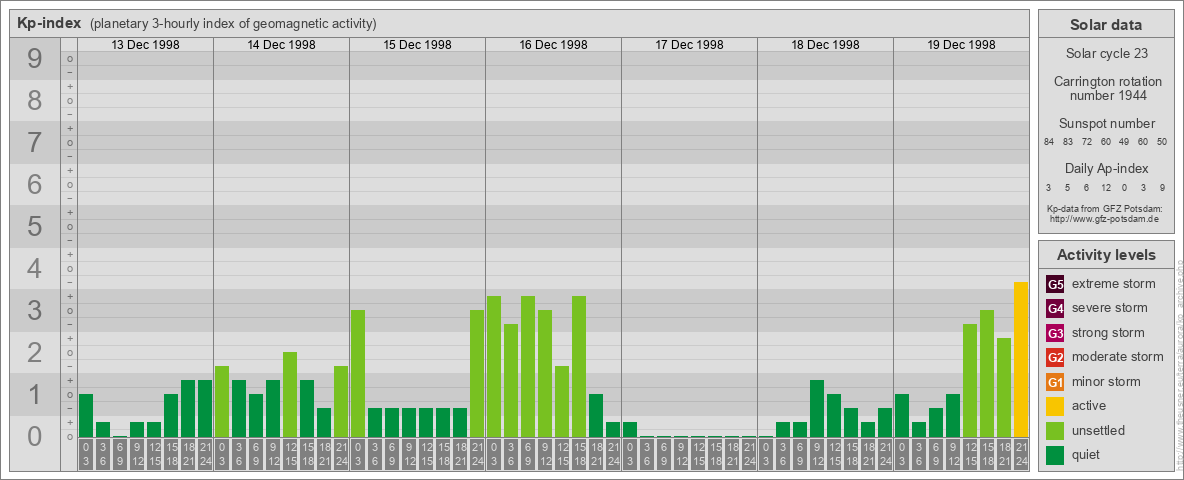Select the 13 Dec 1998 date header
Viewport: 1184px width, 480px height.
[x=146, y=45]
